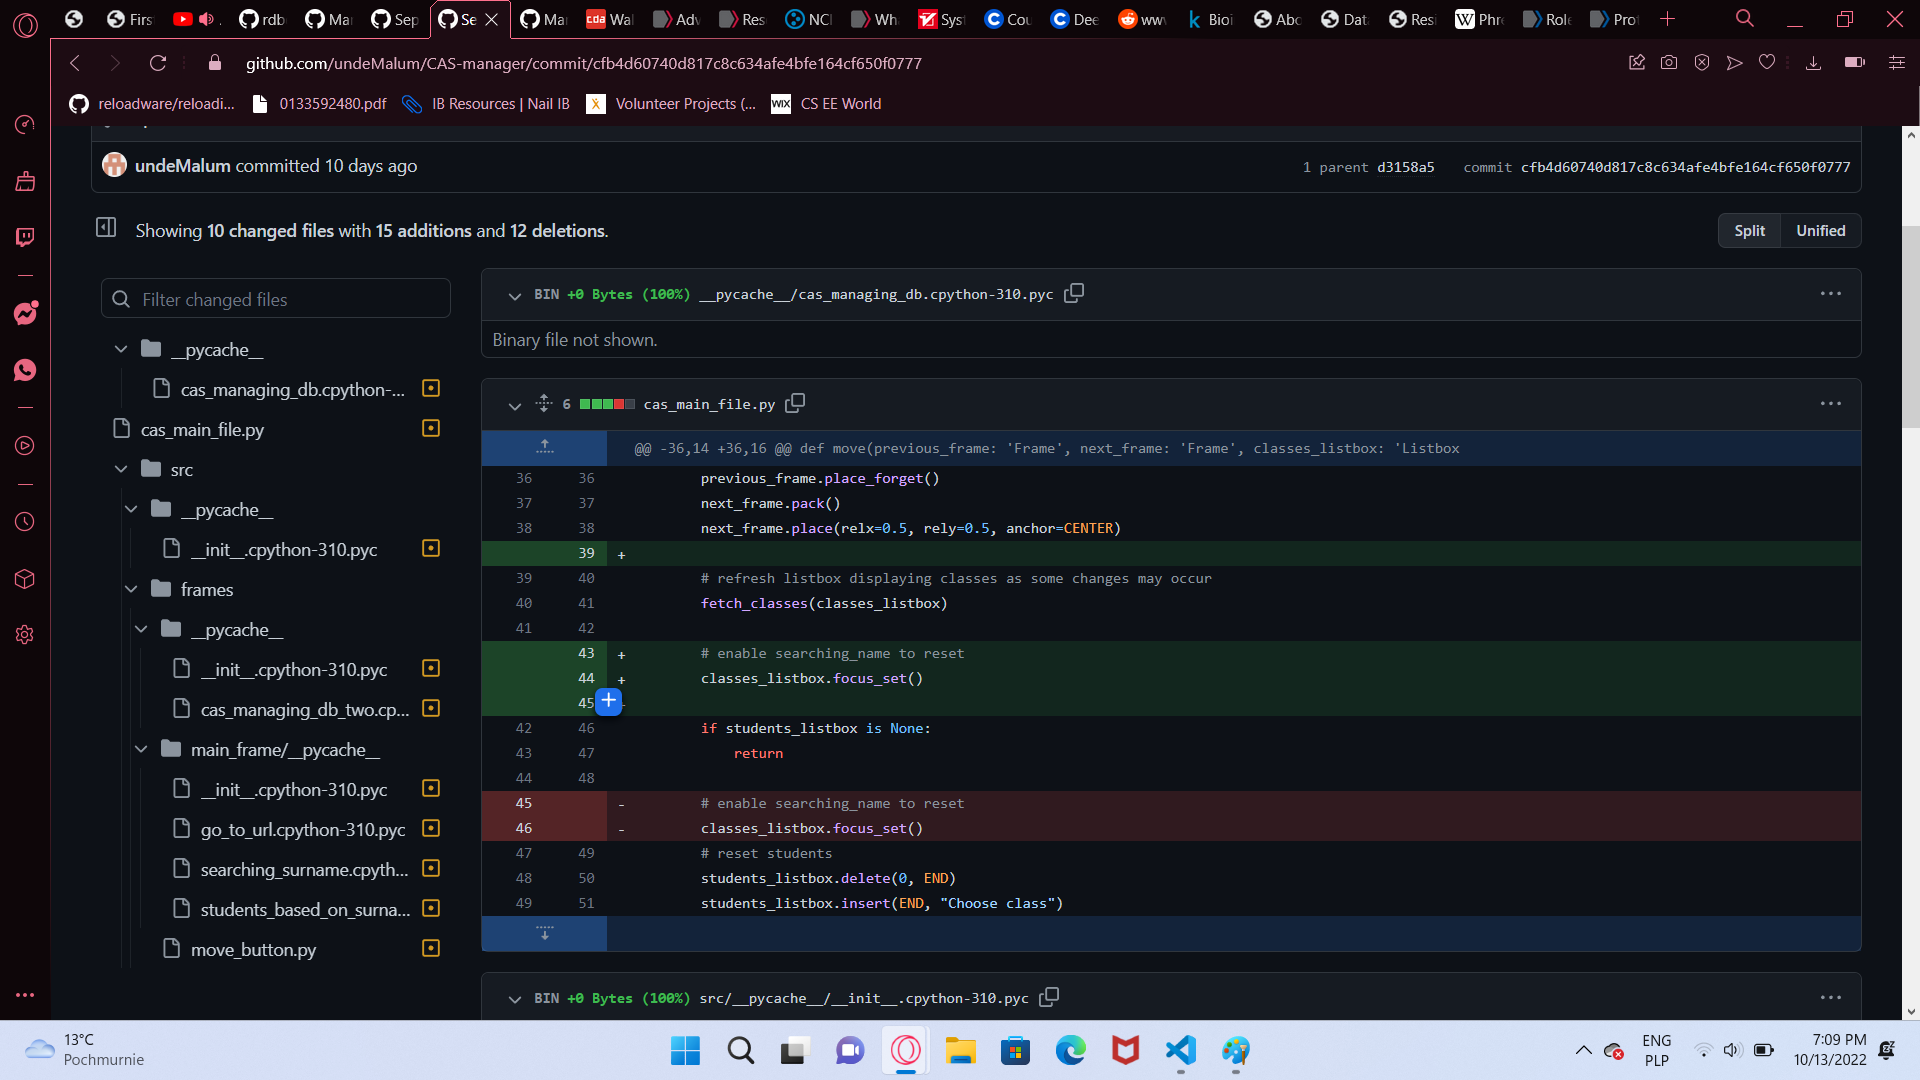Open weather widget in taskbar
The image size is (1920, 1080).
pyautogui.click(x=85, y=1050)
